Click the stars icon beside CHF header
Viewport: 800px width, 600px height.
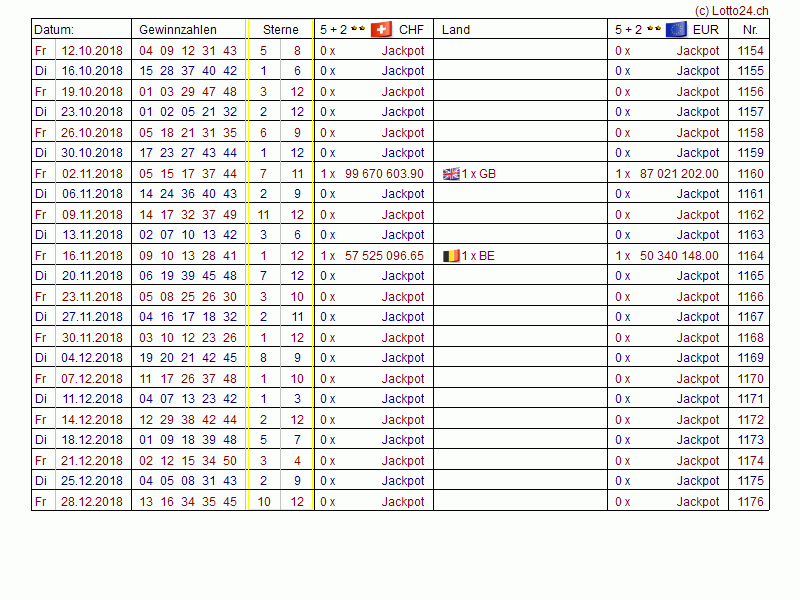pyautogui.click(x=357, y=29)
